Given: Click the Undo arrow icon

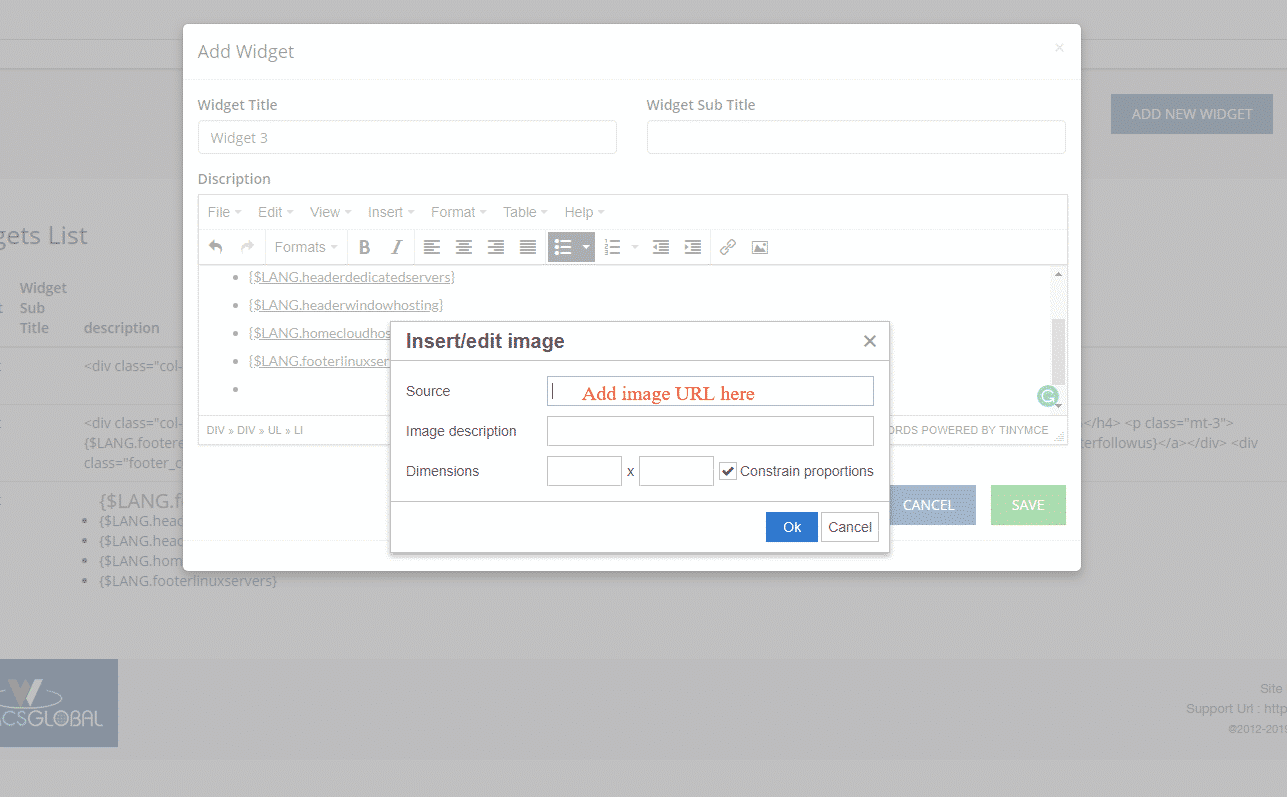Looking at the screenshot, I should tap(215, 247).
